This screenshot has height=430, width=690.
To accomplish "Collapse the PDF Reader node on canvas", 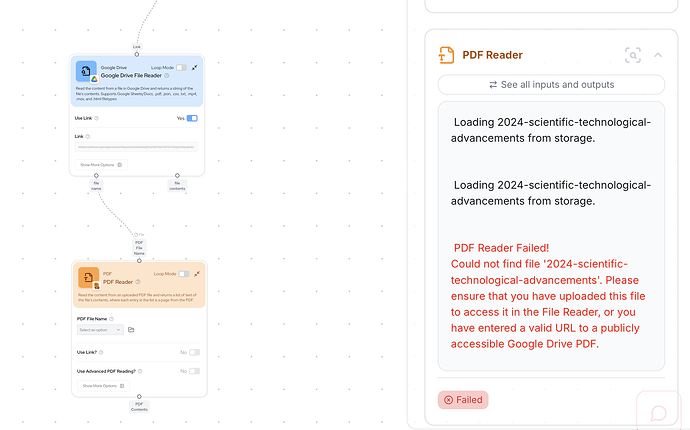I will tap(195, 273).
